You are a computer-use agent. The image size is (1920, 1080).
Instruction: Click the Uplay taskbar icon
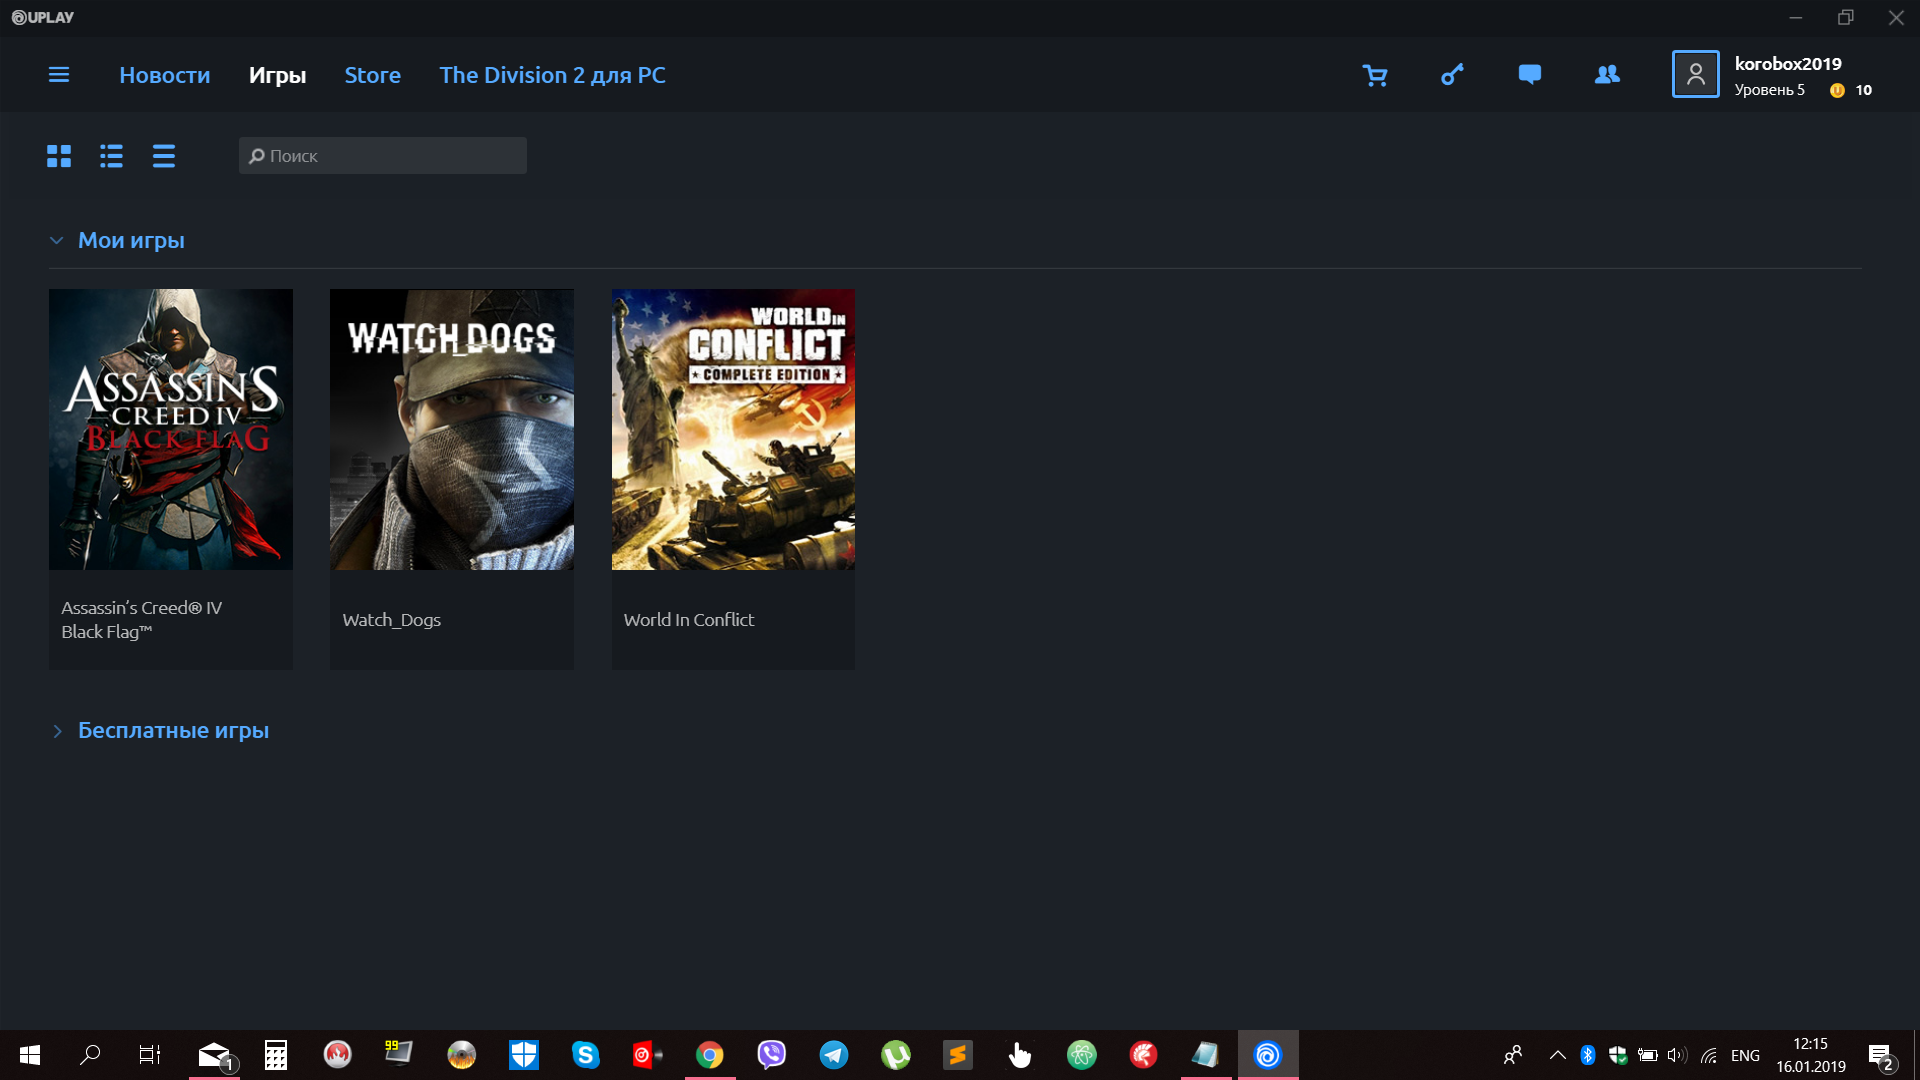click(1268, 1055)
